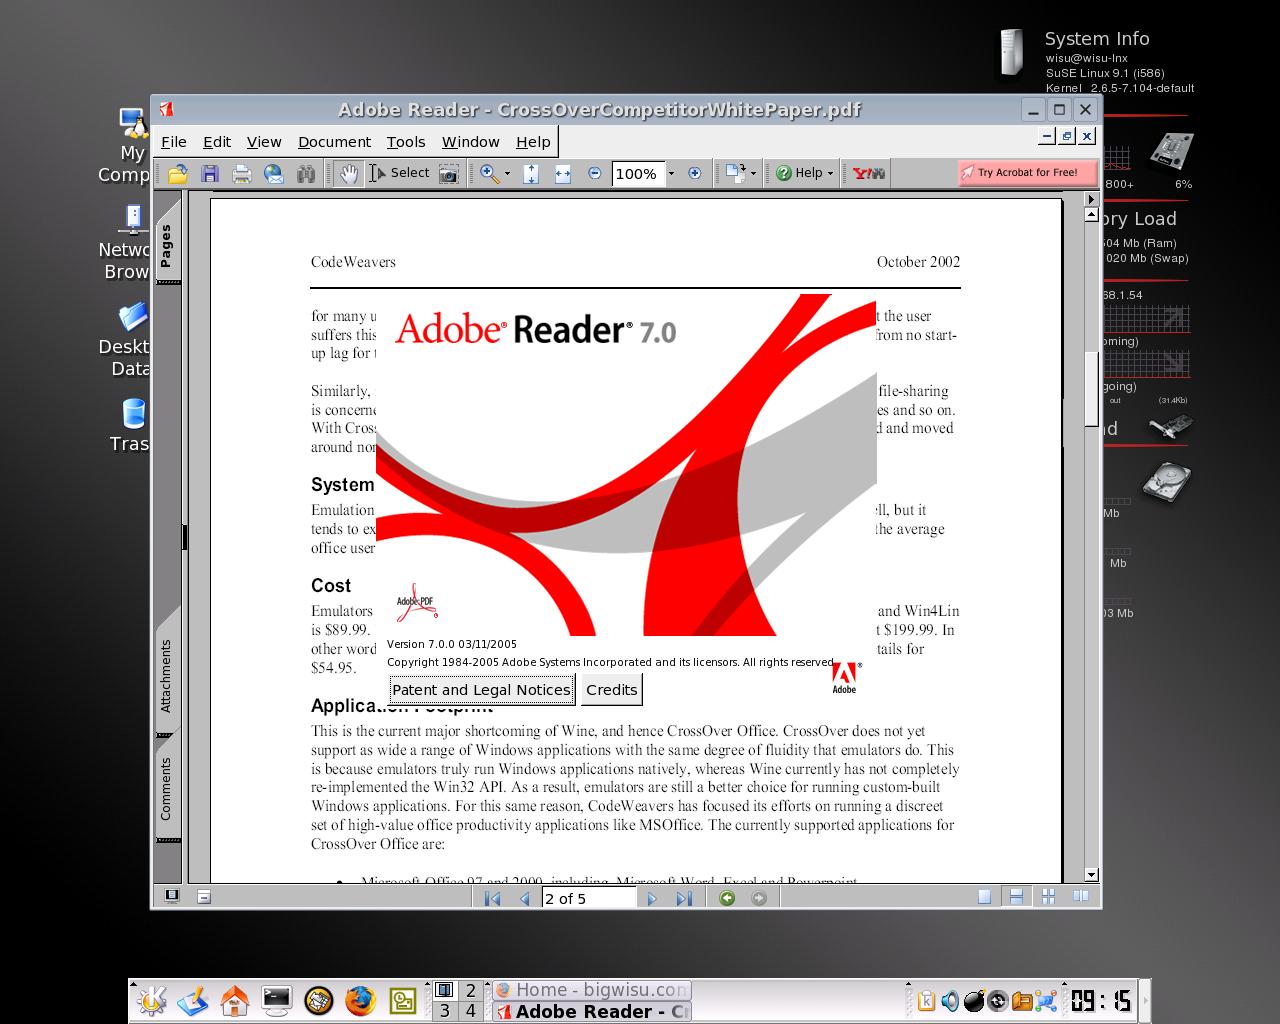This screenshot has width=1280, height=1024.
Task: Open Klipper clipboard tray icon
Action: click(927, 1000)
